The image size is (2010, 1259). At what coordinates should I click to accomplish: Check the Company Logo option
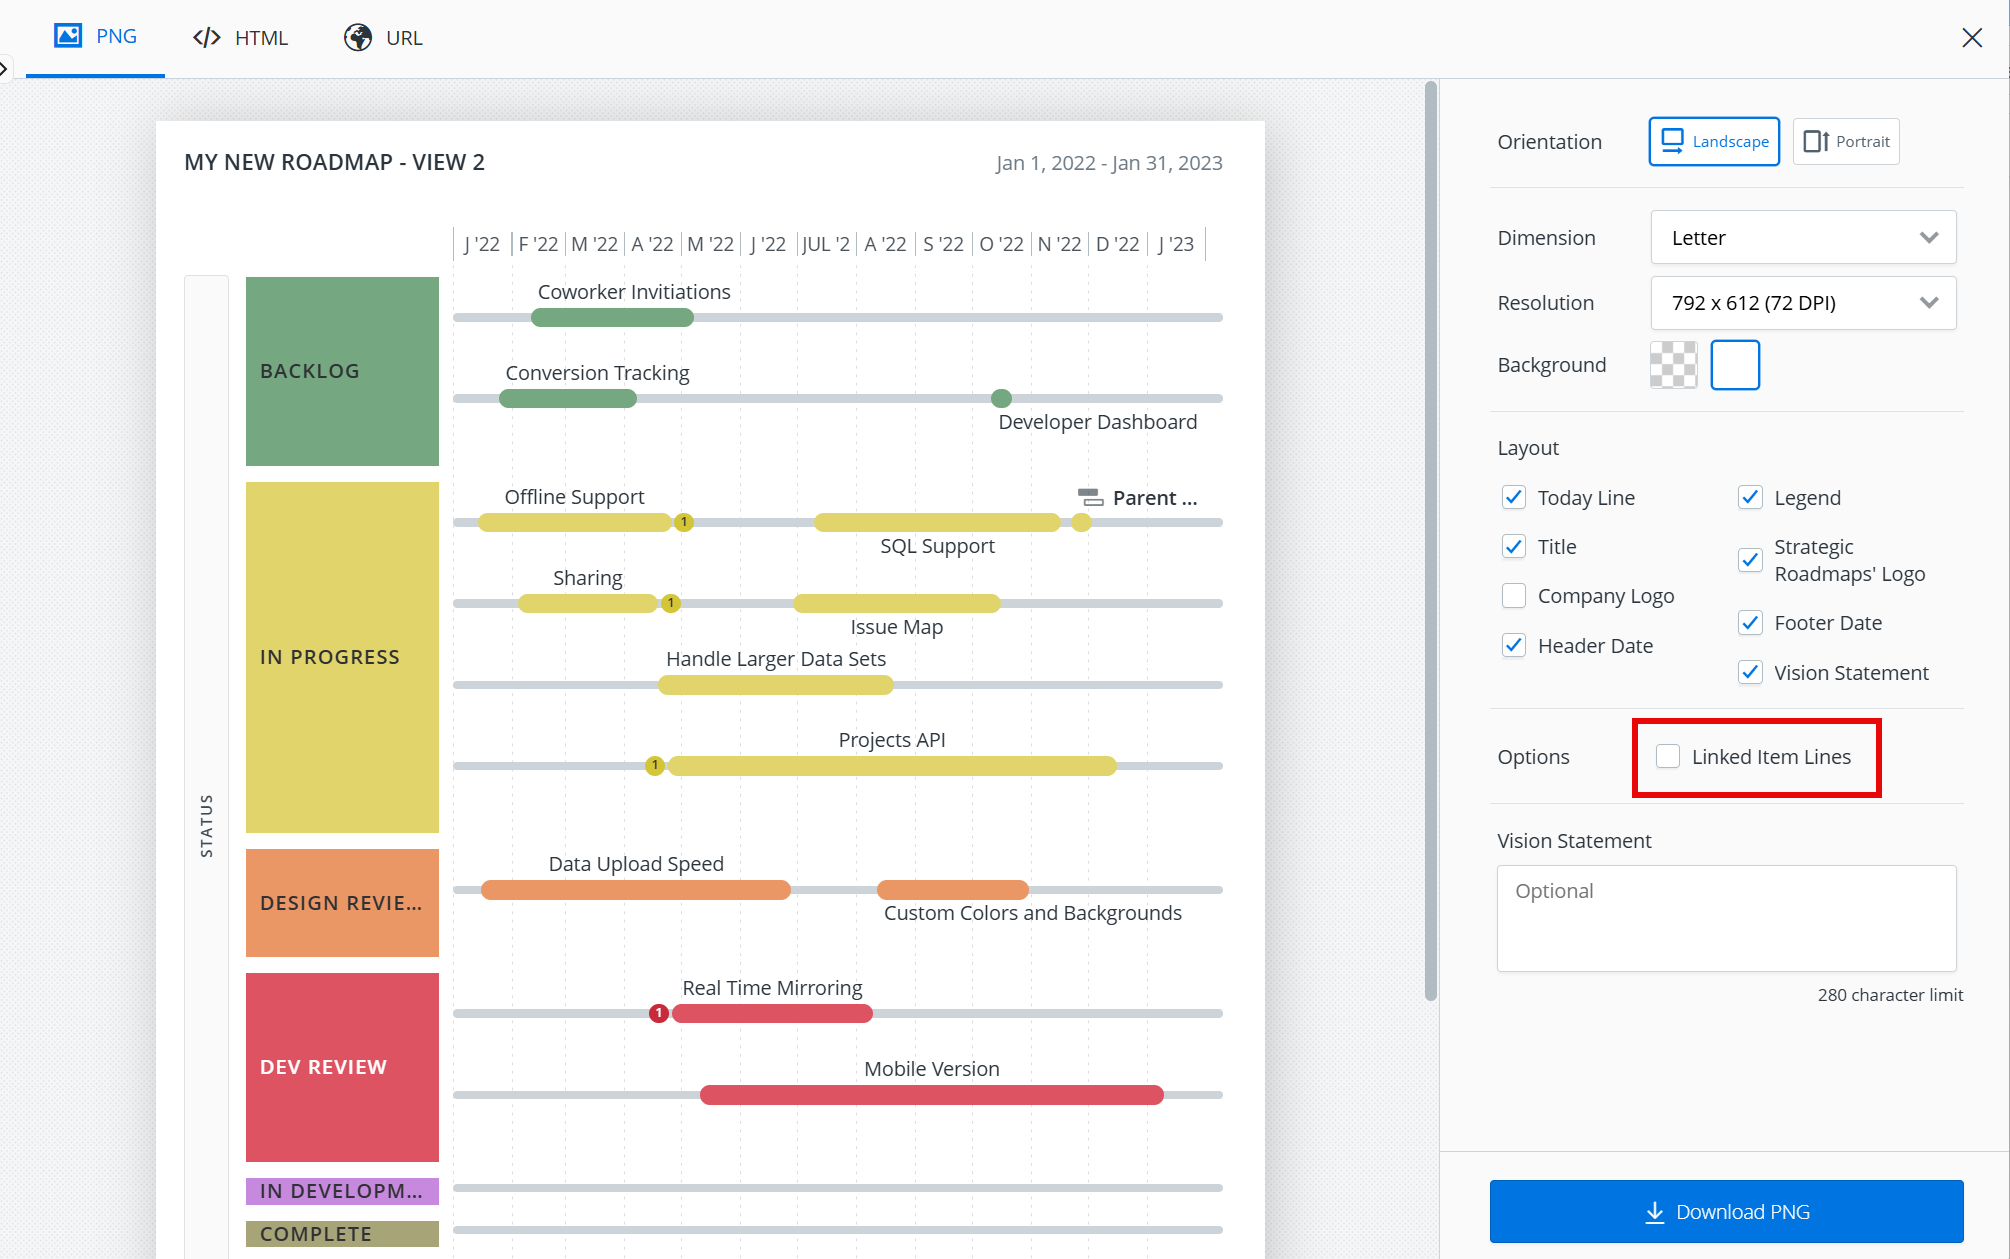1514,596
